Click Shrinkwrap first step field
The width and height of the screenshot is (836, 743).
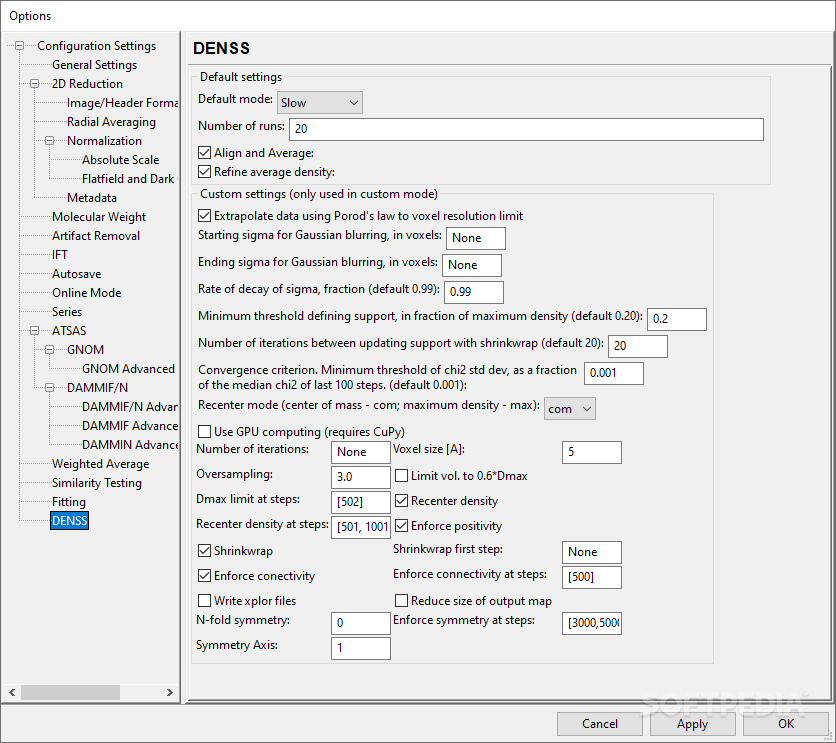(x=592, y=552)
